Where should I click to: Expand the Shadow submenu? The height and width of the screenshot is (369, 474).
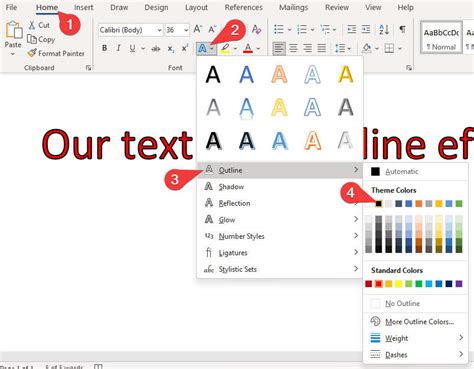coord(279,187)
